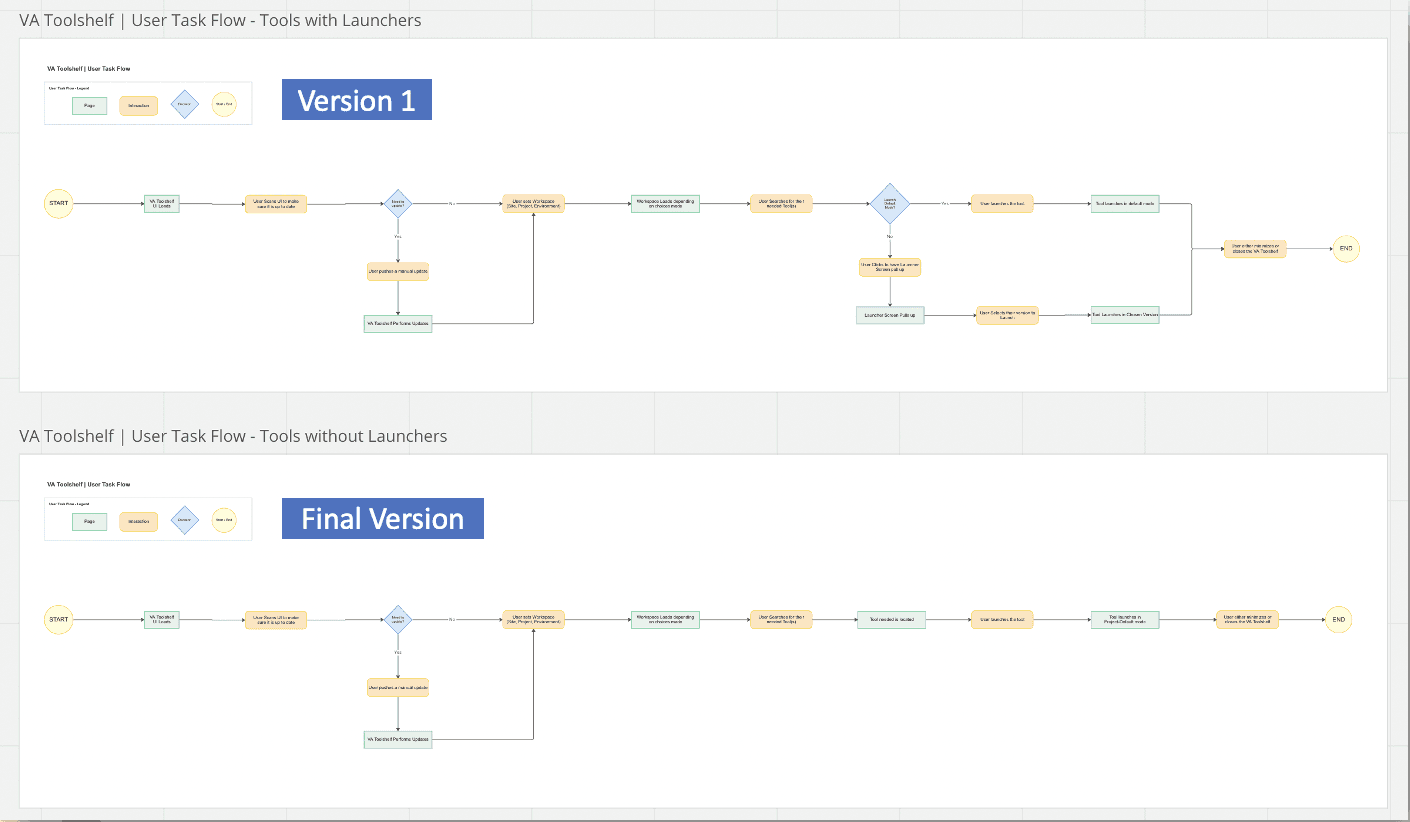
Task: Select 'VA Toolshelf UI Loads' box in Version 1 flow
Action: point(162,204)
